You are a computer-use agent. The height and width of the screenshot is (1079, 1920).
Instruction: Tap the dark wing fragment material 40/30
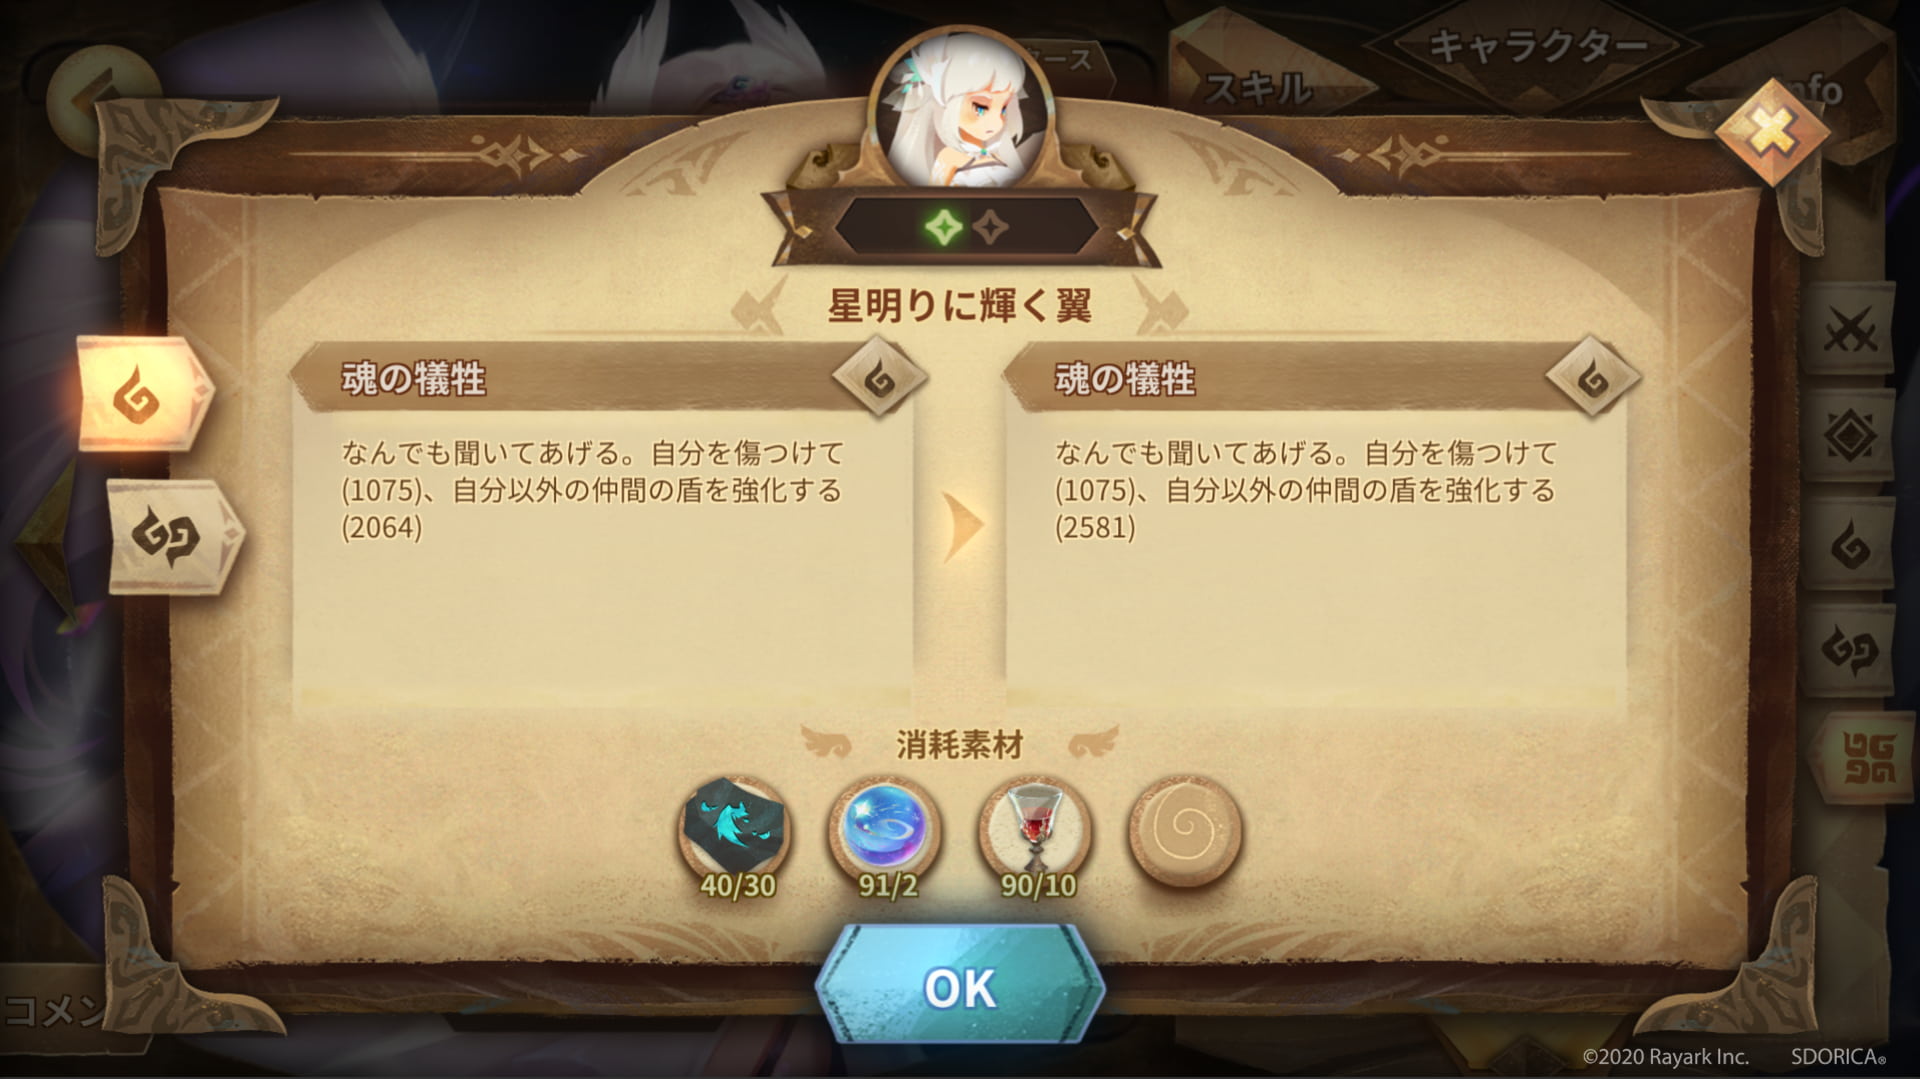tap(736, 830)
